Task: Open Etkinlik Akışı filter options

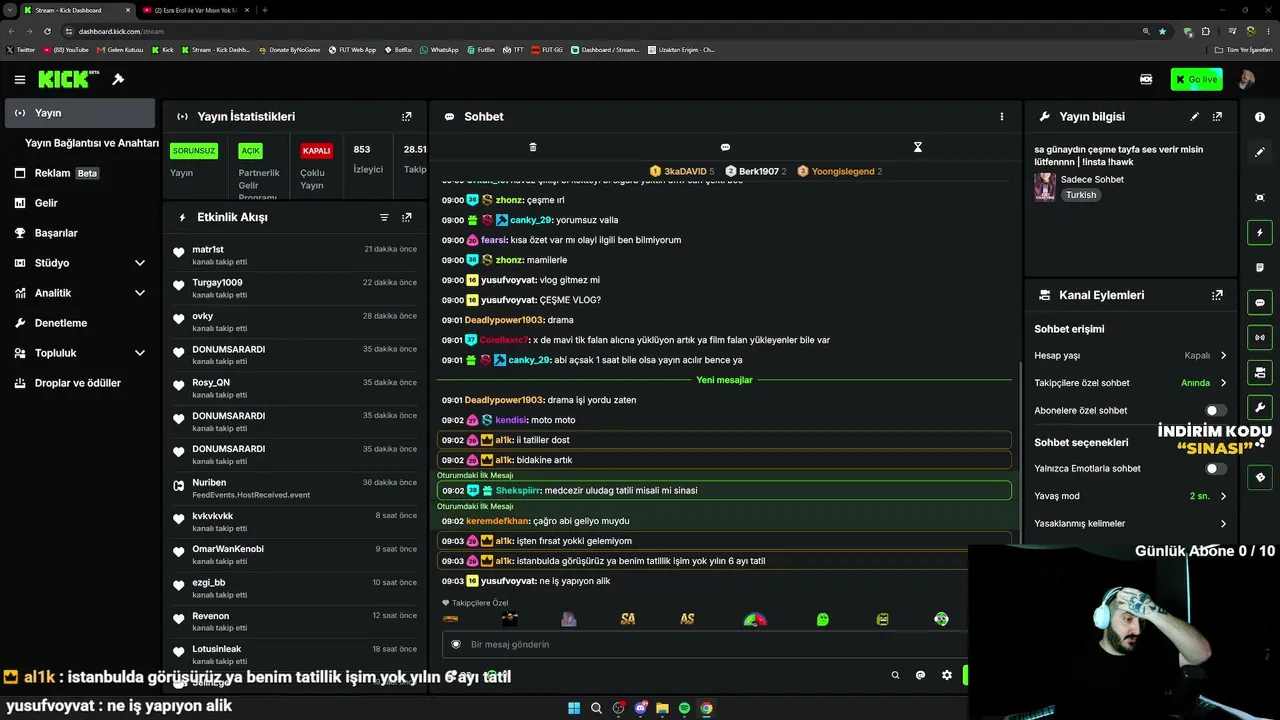Action: [384, 217]
